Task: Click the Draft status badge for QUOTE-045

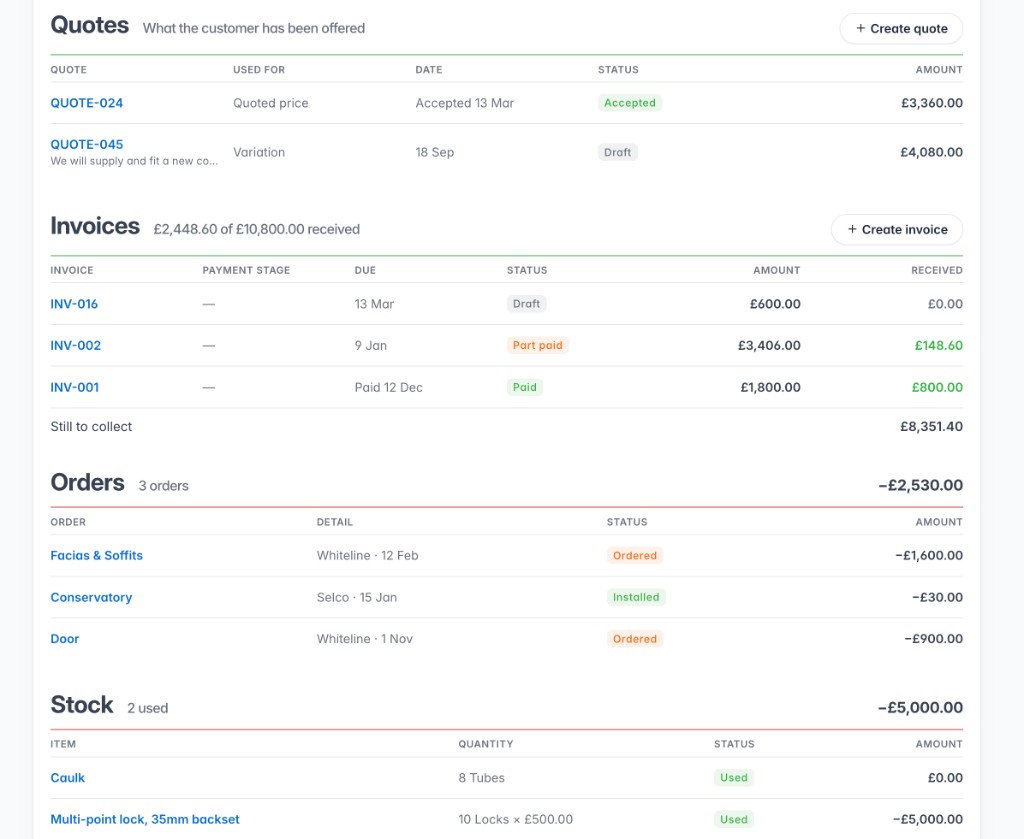Action: point(617,153)
